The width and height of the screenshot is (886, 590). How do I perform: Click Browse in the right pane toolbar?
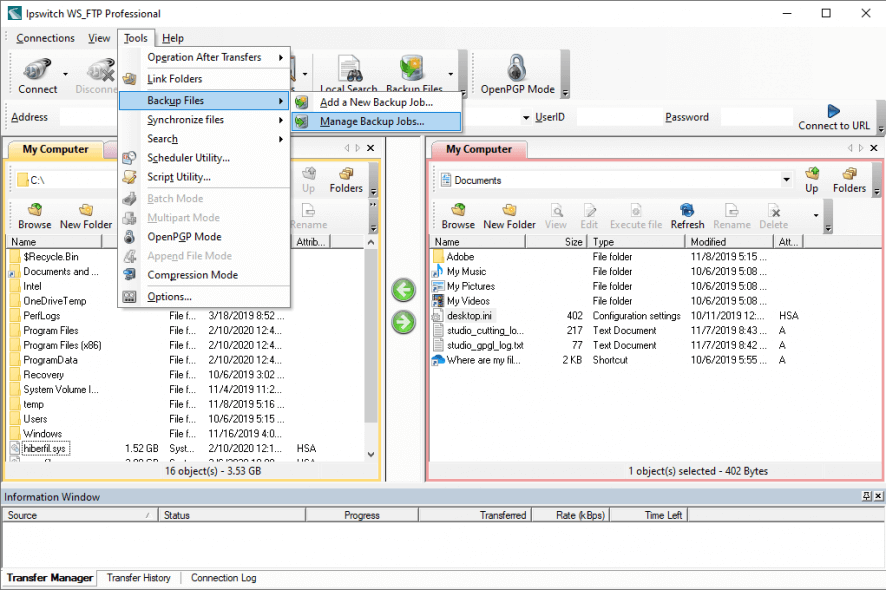point(458,217)
